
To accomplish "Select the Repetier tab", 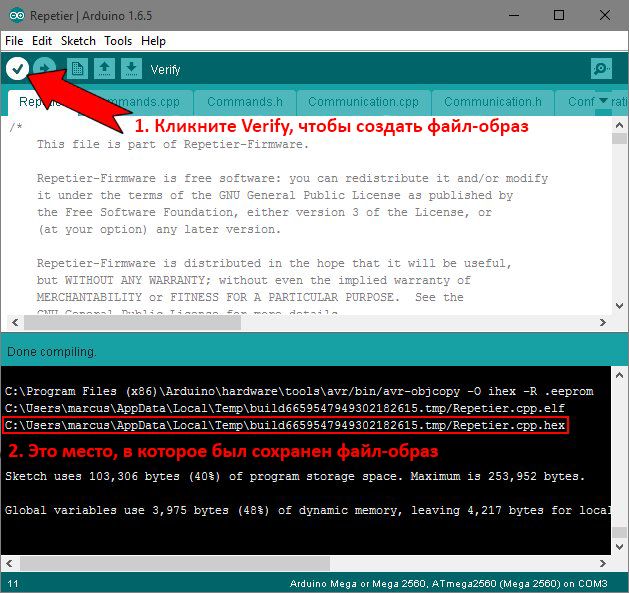I will 40,102.
